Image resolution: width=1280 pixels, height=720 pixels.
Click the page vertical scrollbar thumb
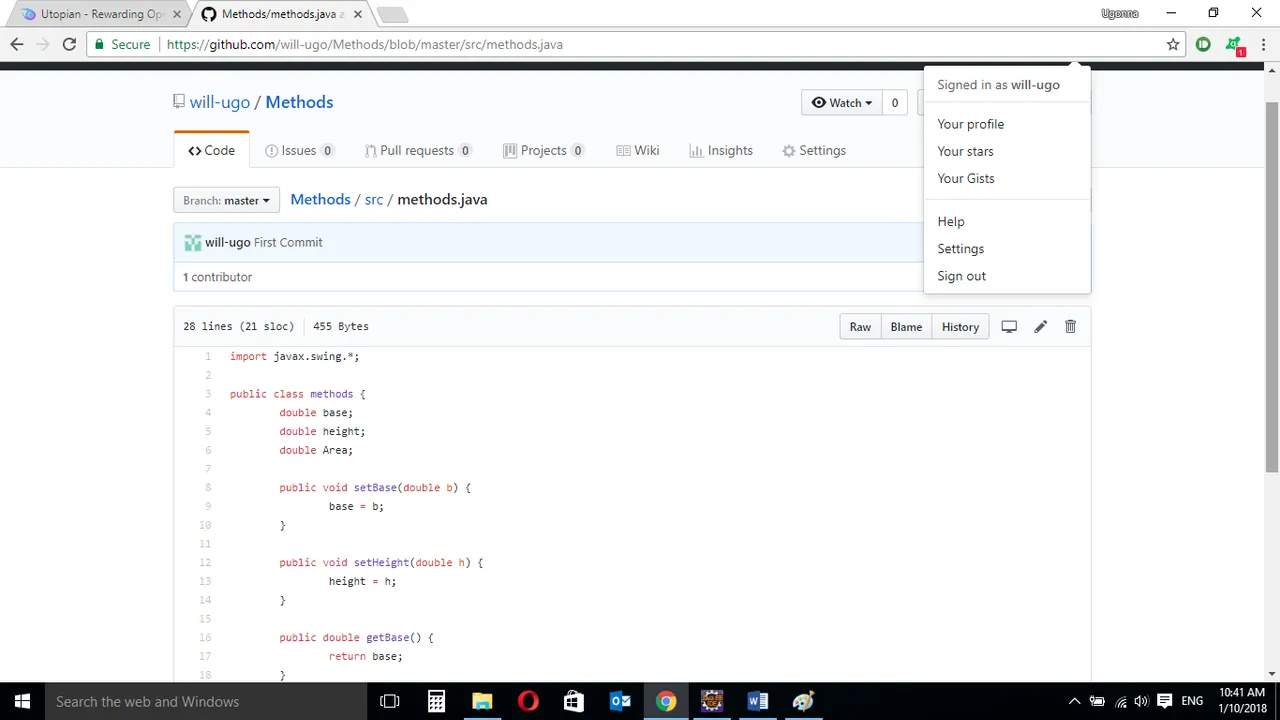[1271, 286]
